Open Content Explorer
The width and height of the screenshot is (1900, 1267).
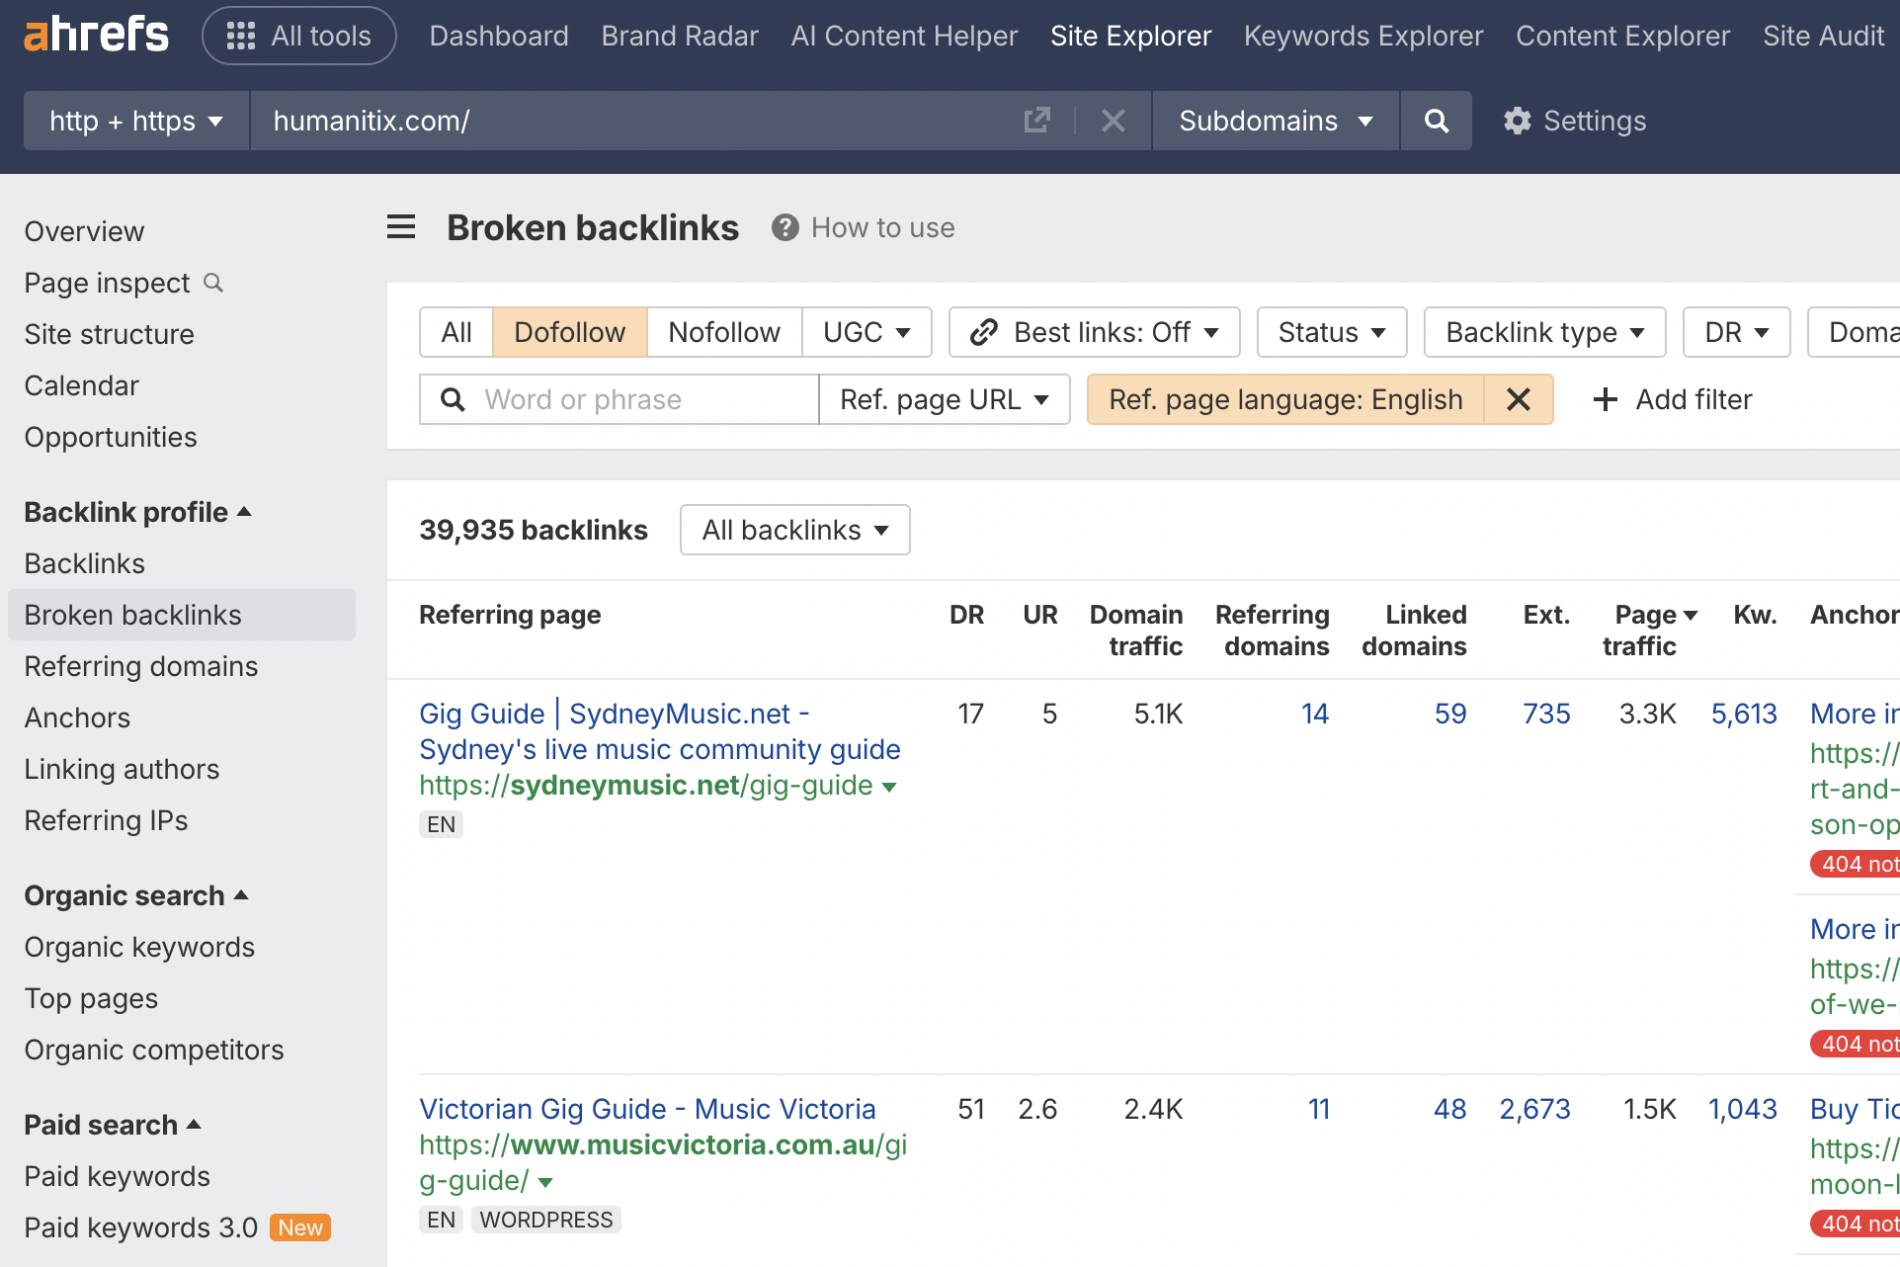point(1622,36)
